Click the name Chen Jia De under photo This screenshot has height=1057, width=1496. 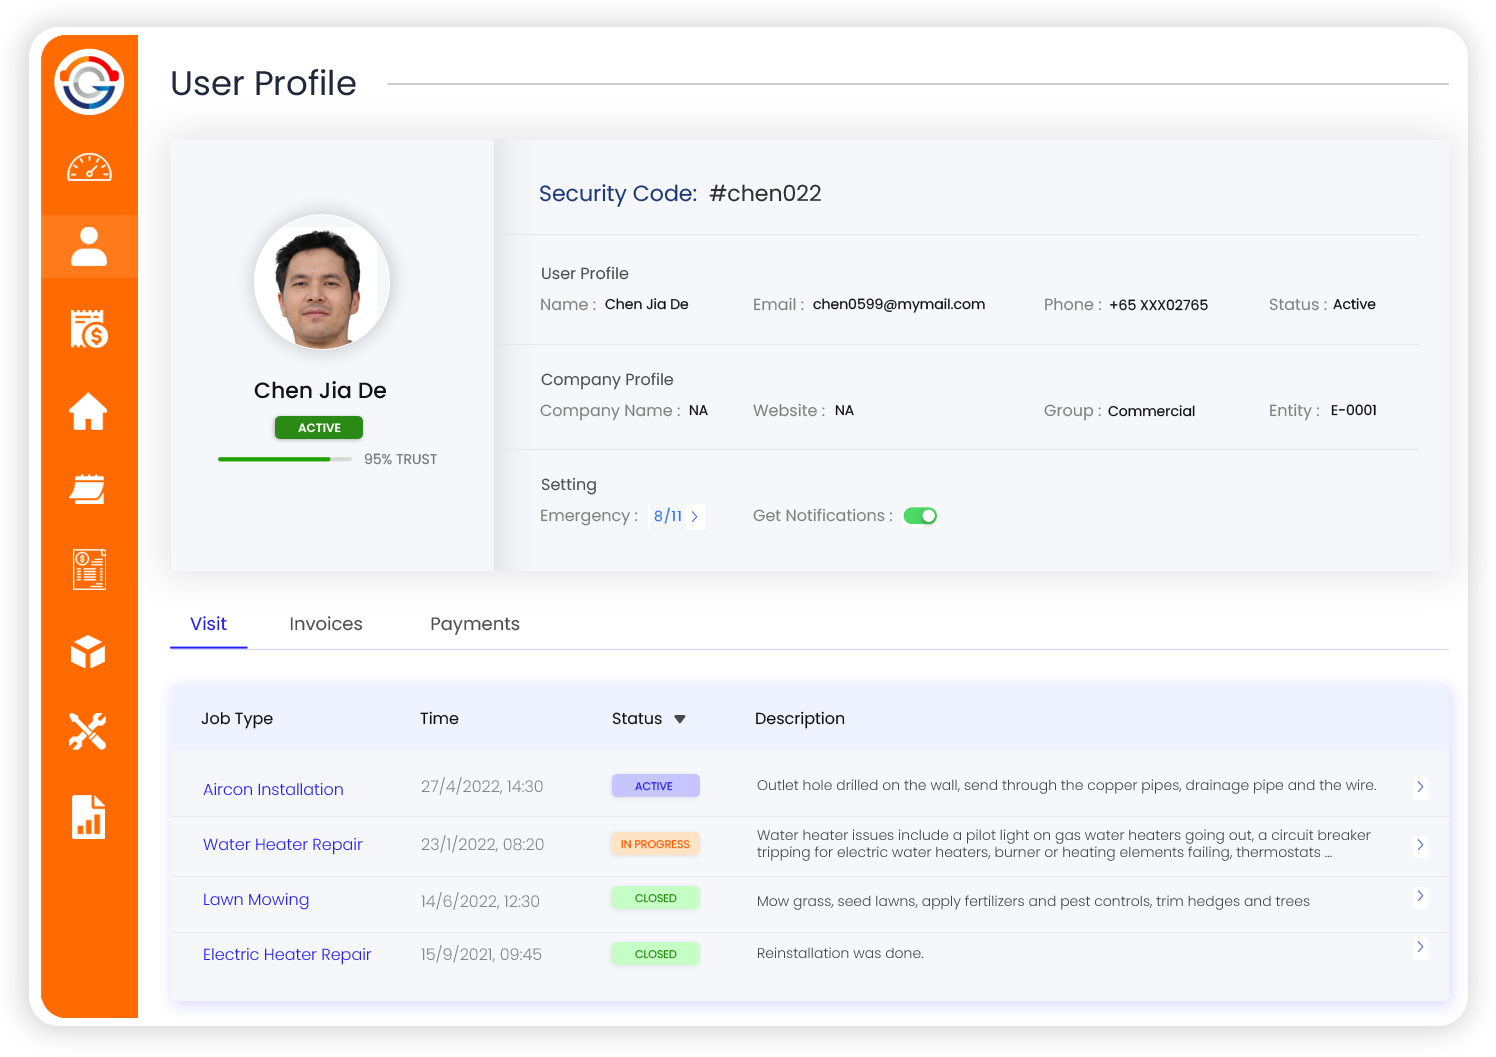pos(320,390)
